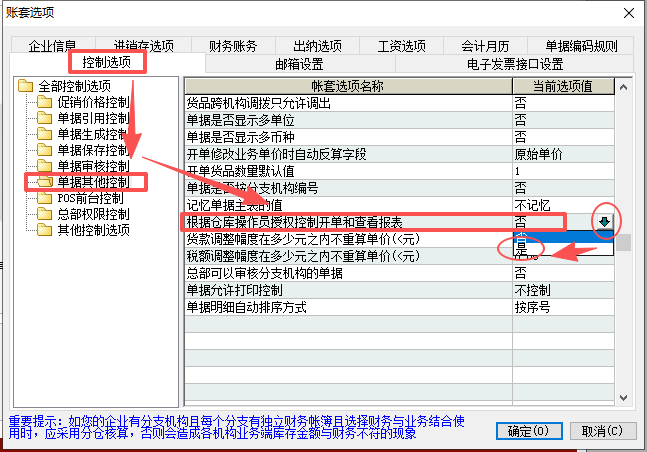Click the 总部权限控制 folder icon
Viewport: 647px width, 452px height.
(43, 214)
